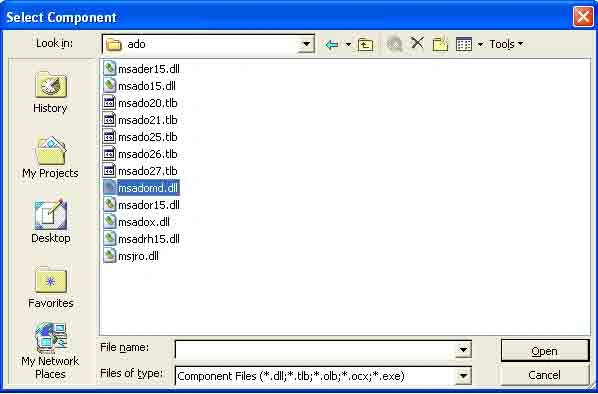Click the ado folder icon in Look in
This screenshot has width=598, height=394.
coord(114,45)
